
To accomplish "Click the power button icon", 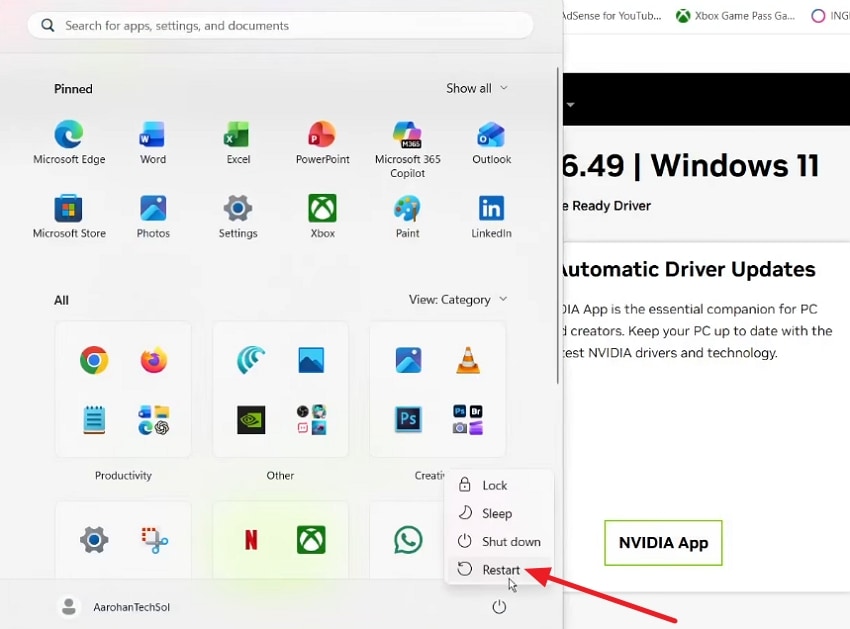I will click(499, 607).
